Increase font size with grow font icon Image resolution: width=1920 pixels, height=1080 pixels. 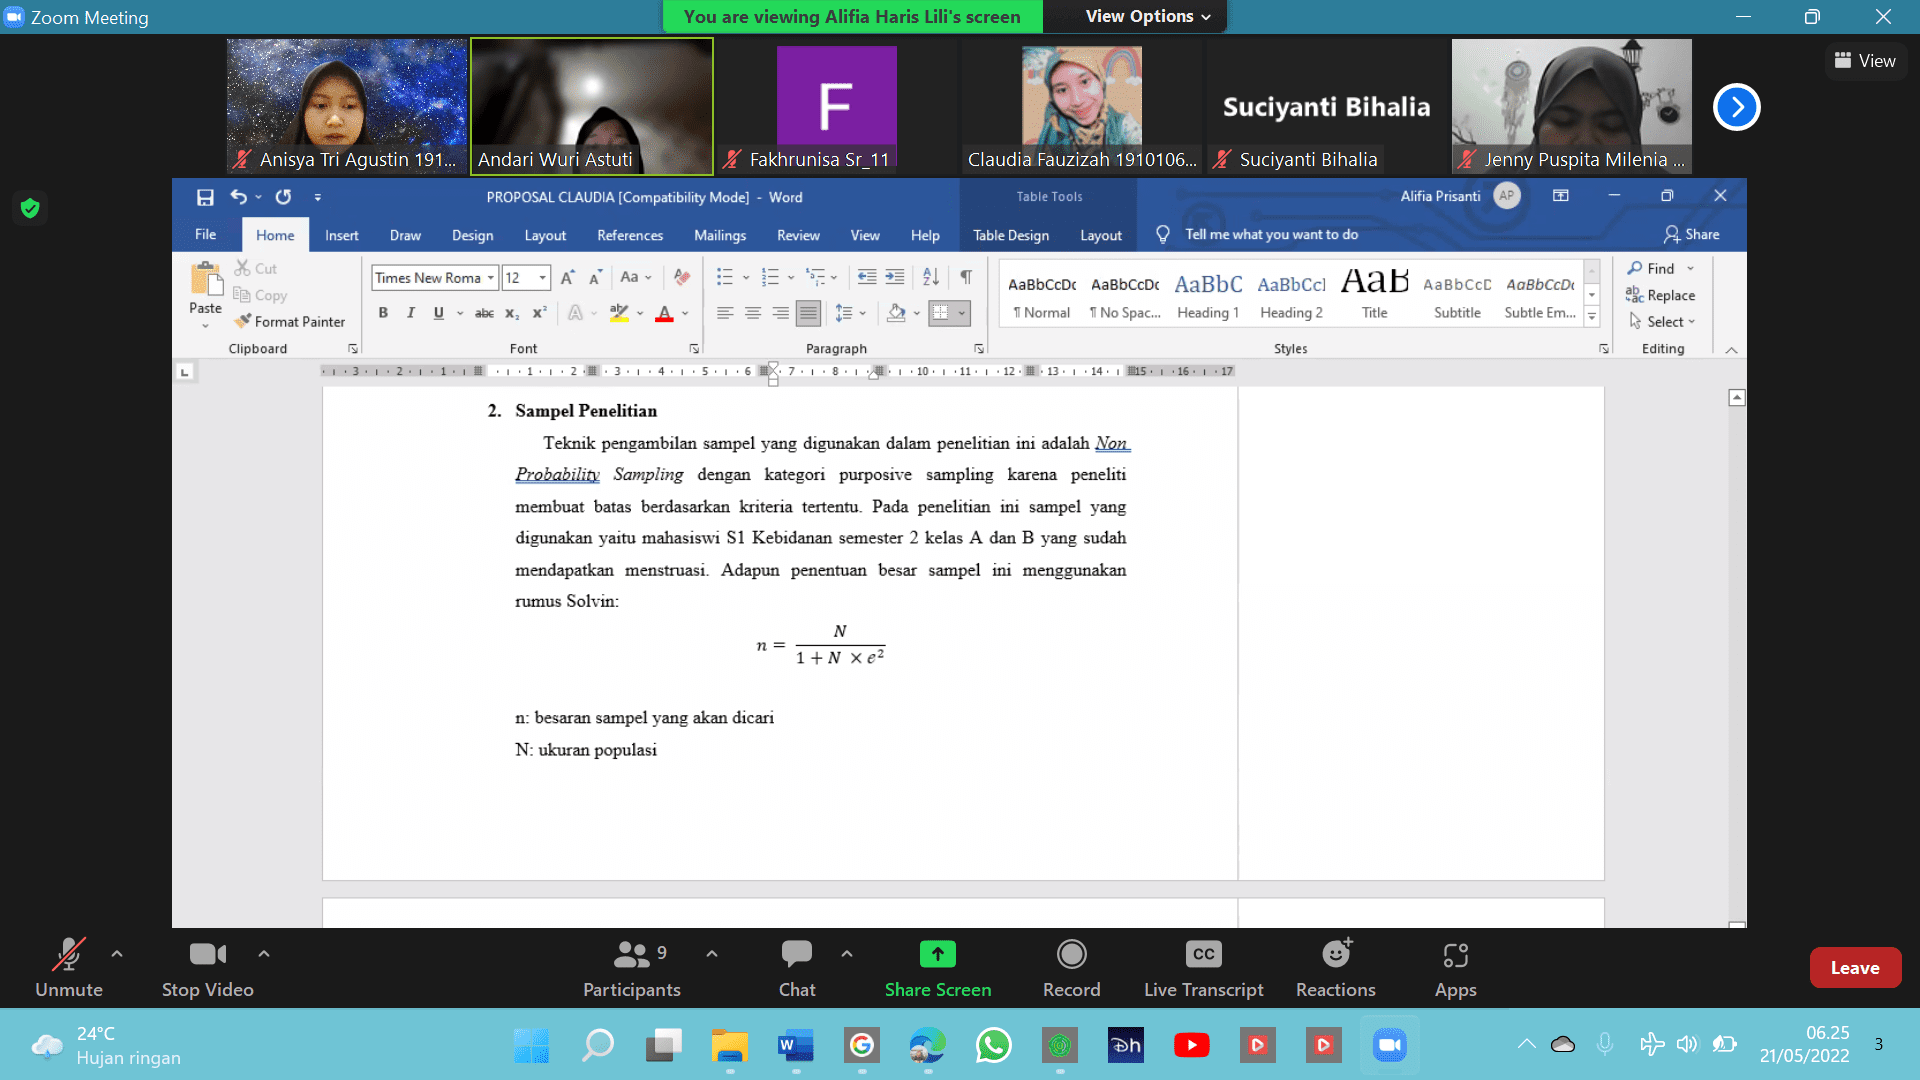tap(567, 278)
